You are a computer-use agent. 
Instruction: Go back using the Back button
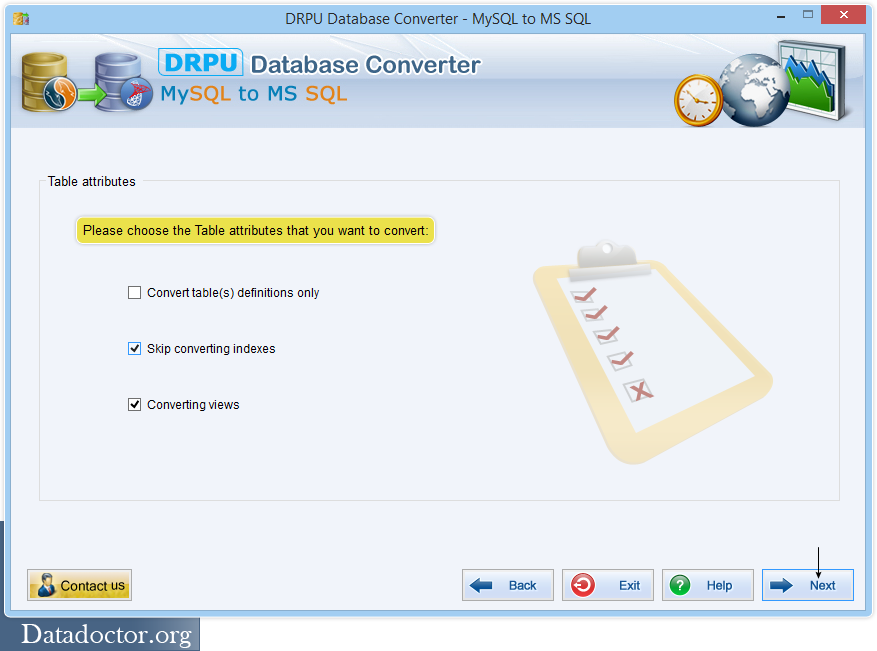(x=508, y=585)
